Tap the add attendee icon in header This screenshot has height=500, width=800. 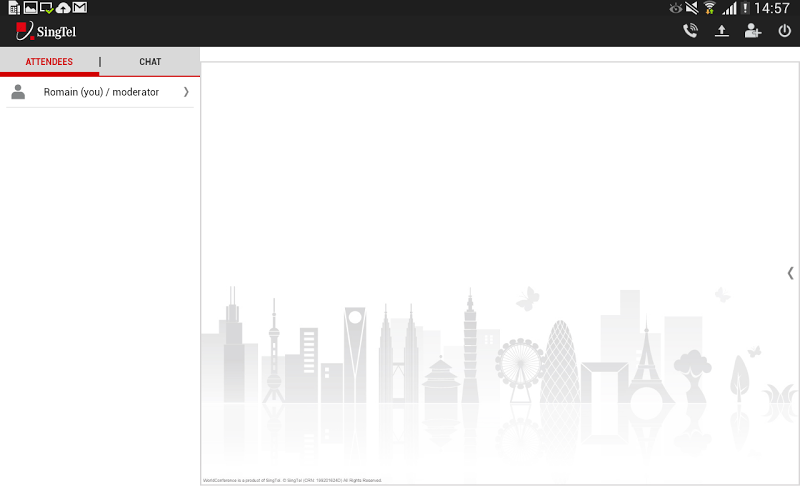[x=753, y=31]
